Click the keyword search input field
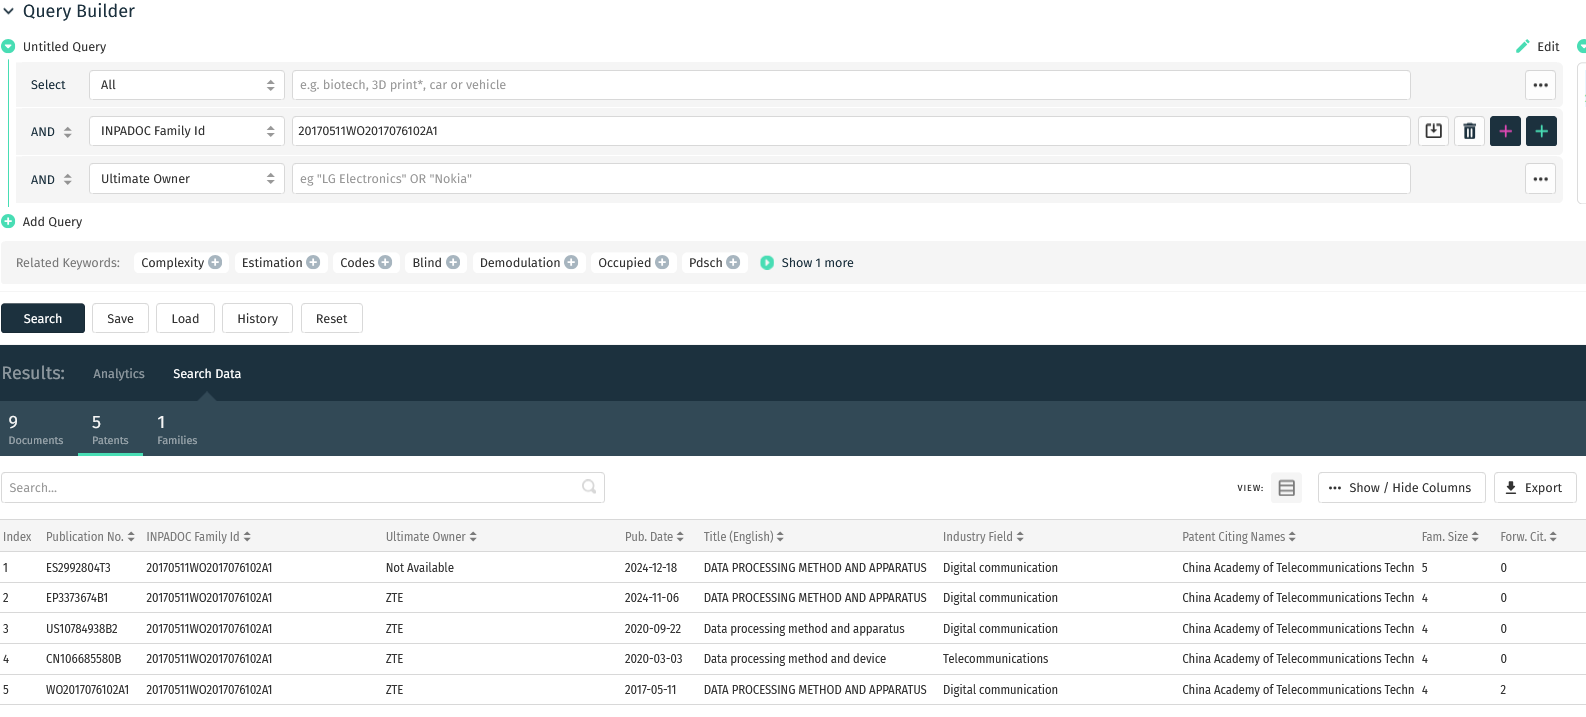Image resolution: width=1586 pixels, height=717 pixels. (851, 85)
